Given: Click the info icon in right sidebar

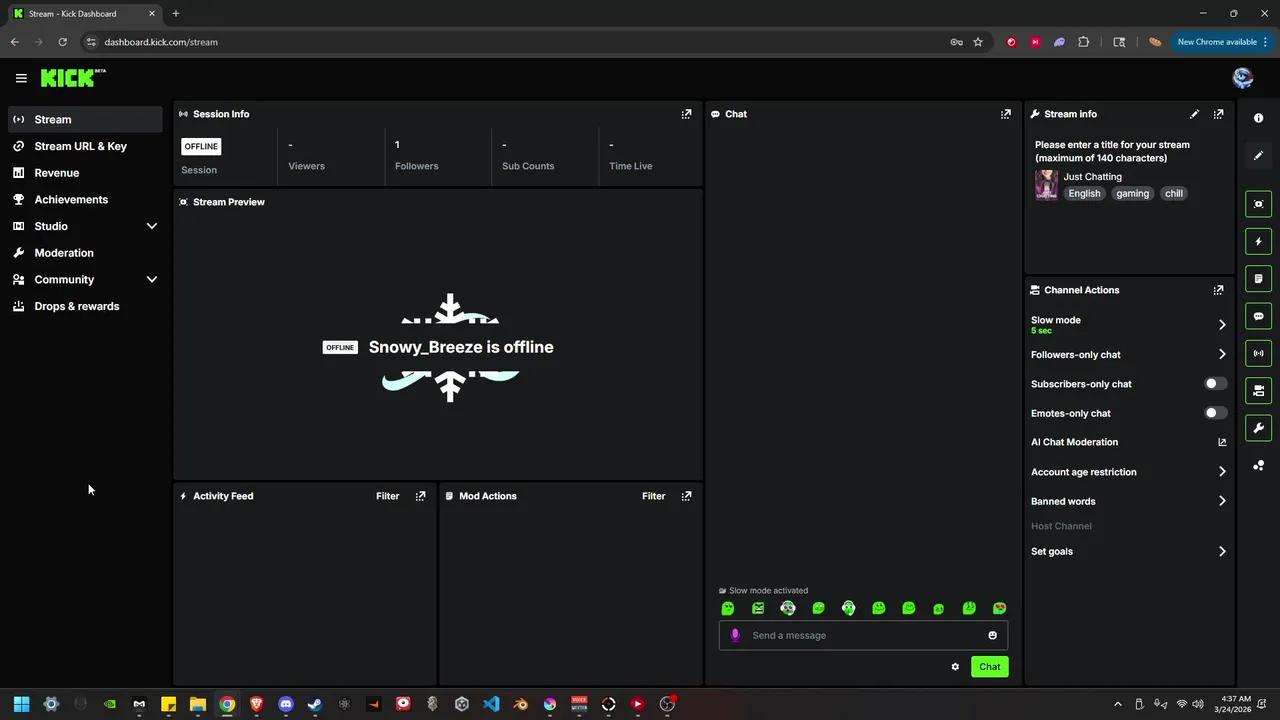Looking at the screenshot, I should click(x=1258, y=118).
